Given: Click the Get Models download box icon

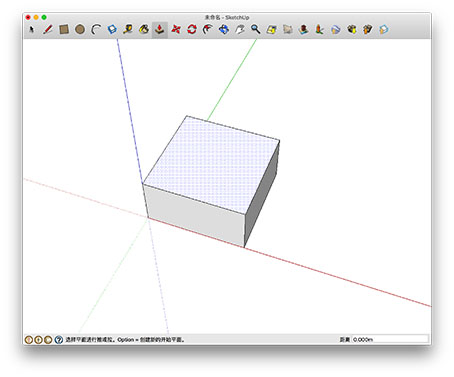Looking at the screenshot, I should (351, 29).
